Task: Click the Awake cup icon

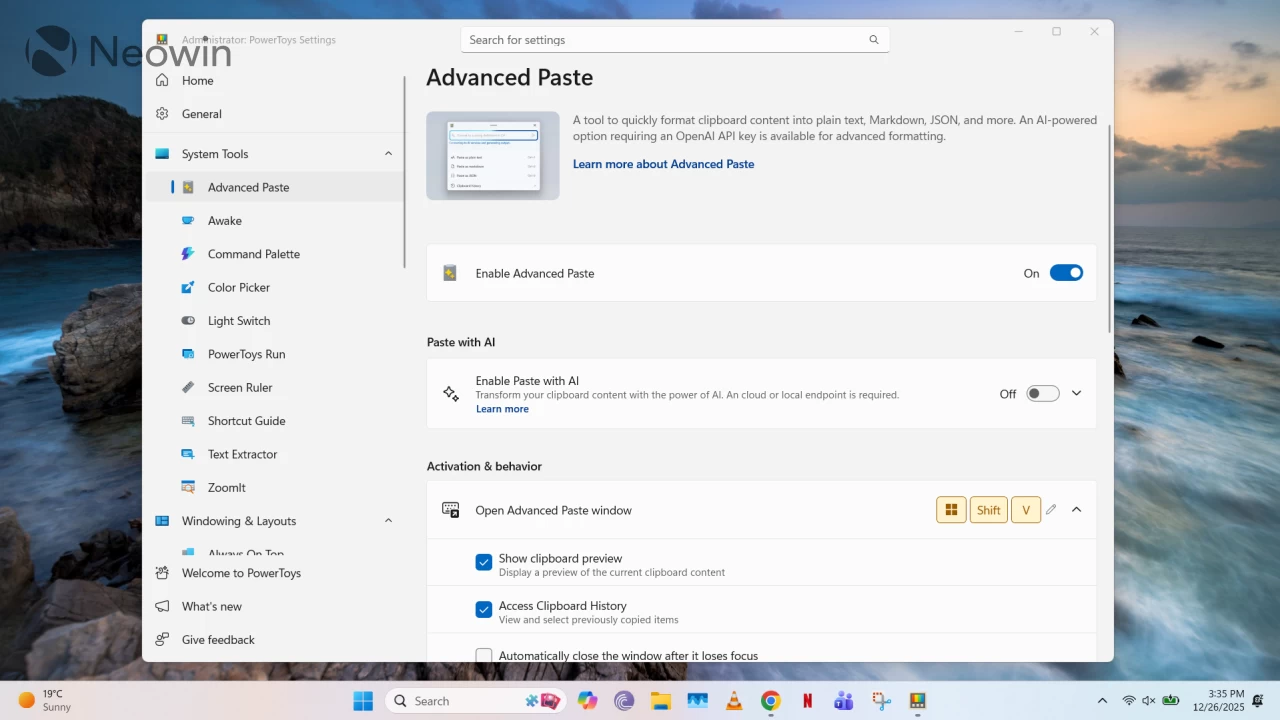Action: pos(188,221)
